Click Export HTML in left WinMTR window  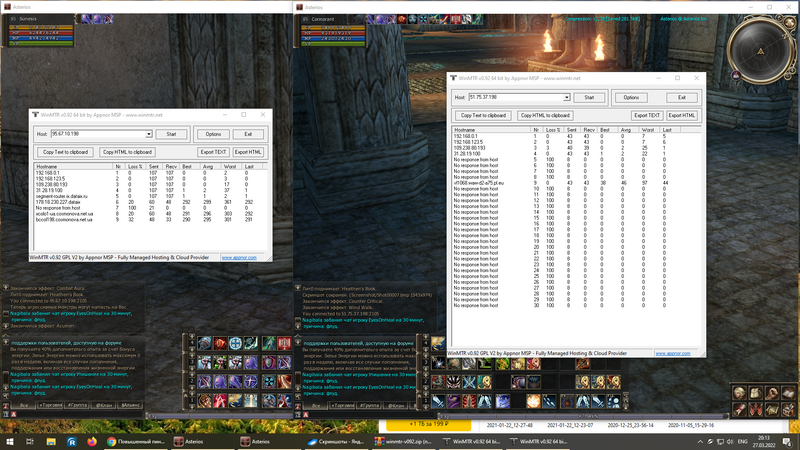pyautogui.click(x=247, y=151)
